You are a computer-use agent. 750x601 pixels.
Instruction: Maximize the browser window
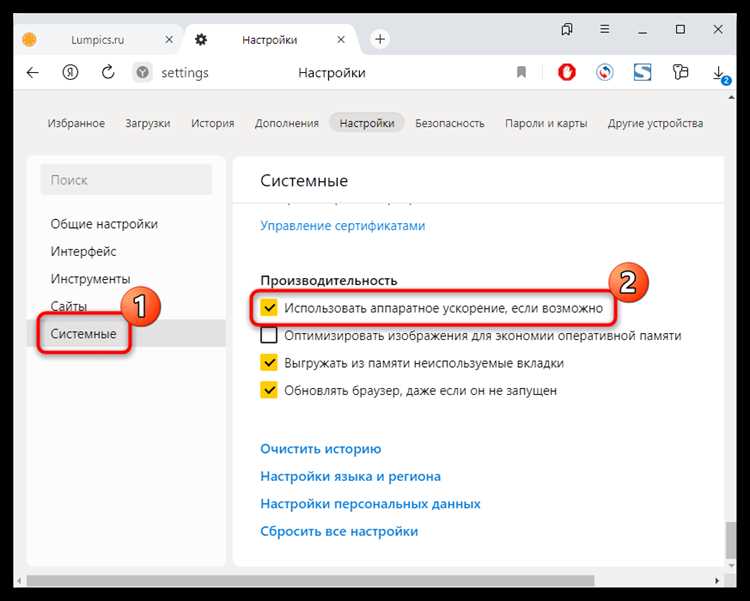680,29
